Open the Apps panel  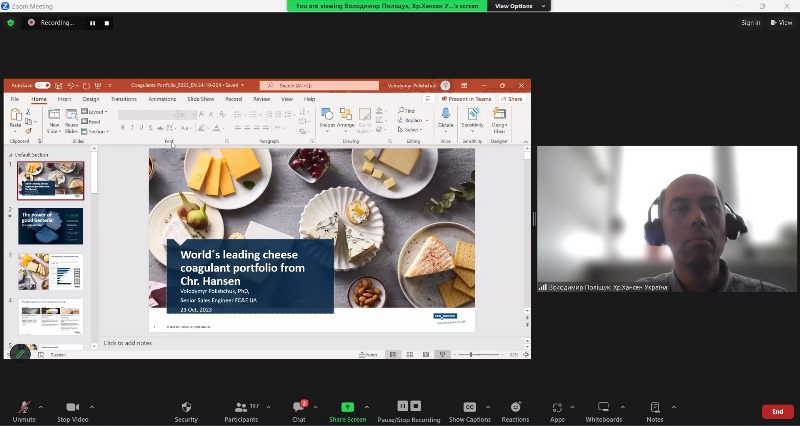tap(557, 410)
